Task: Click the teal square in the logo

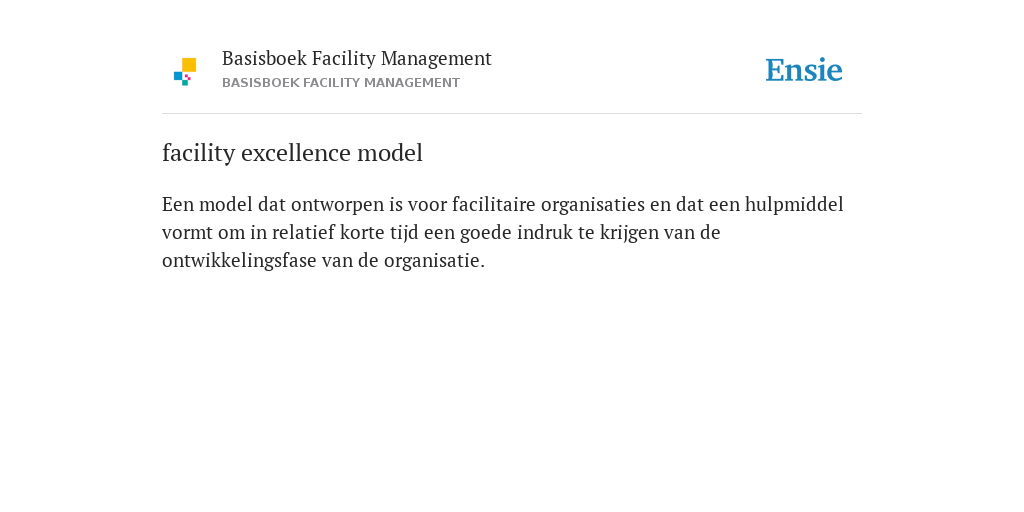Action: click(x=185, y=83)
